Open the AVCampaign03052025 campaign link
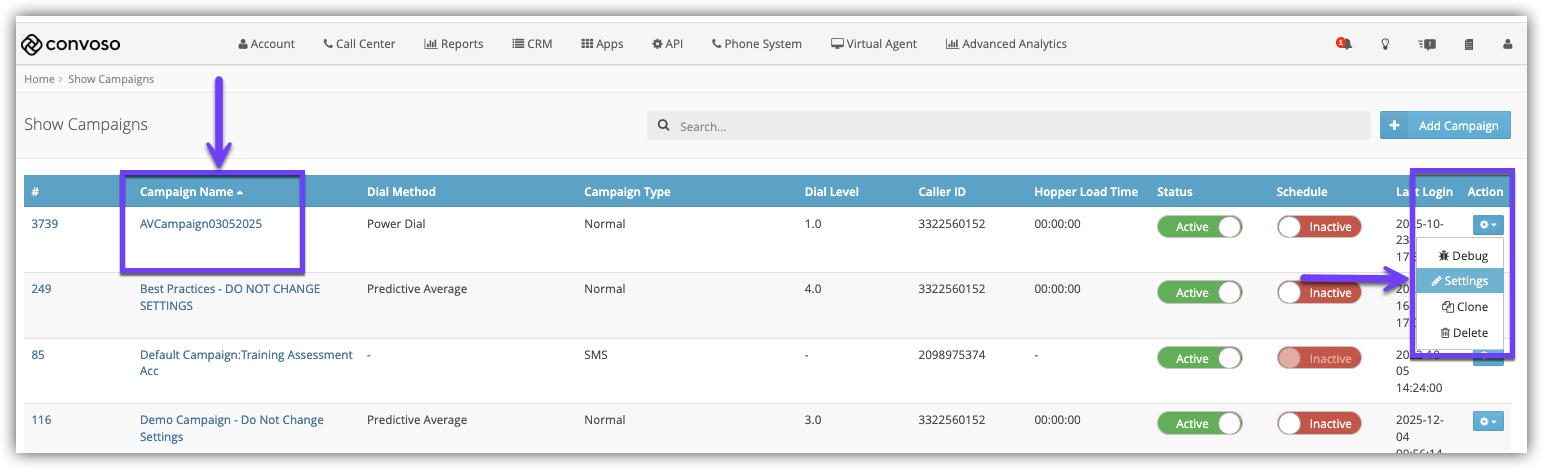1543x469 pixels. [201, 224]
